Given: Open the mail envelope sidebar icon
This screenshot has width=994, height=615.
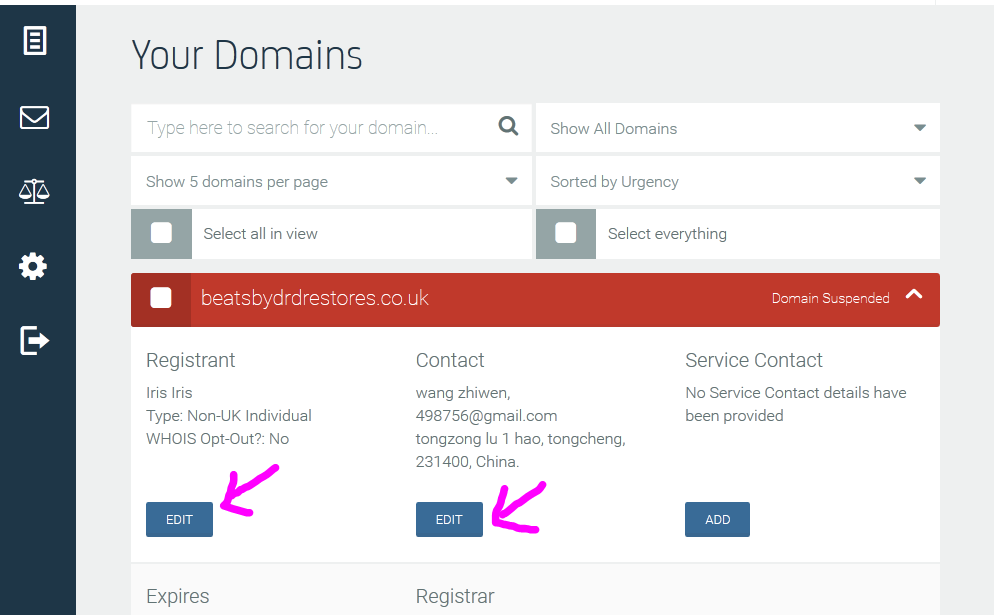Looking at the screenshot, I should (34, 117).
